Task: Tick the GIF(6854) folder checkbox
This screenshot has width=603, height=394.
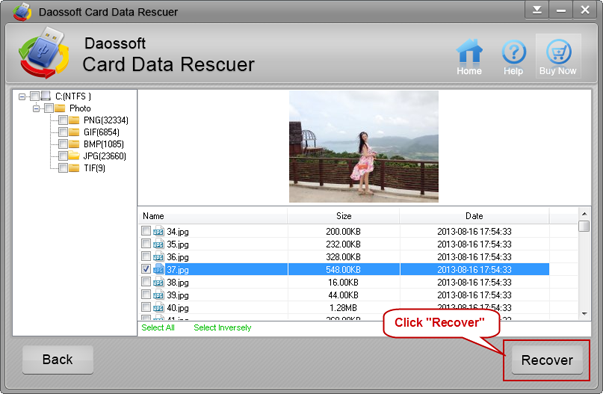Action: (63, 132)
